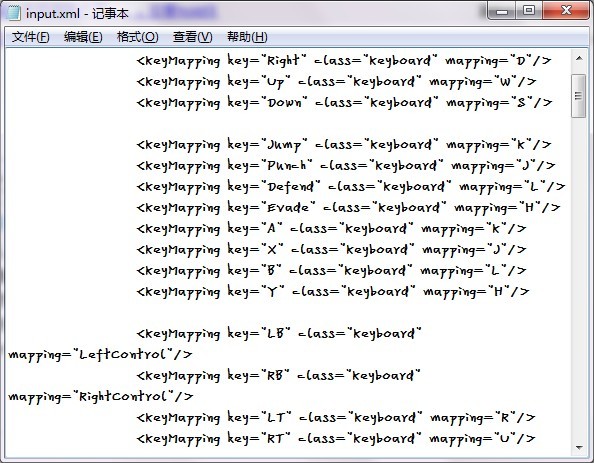Open the 查看(V) menu
The image size is (594, 463).
coord(192,37)
